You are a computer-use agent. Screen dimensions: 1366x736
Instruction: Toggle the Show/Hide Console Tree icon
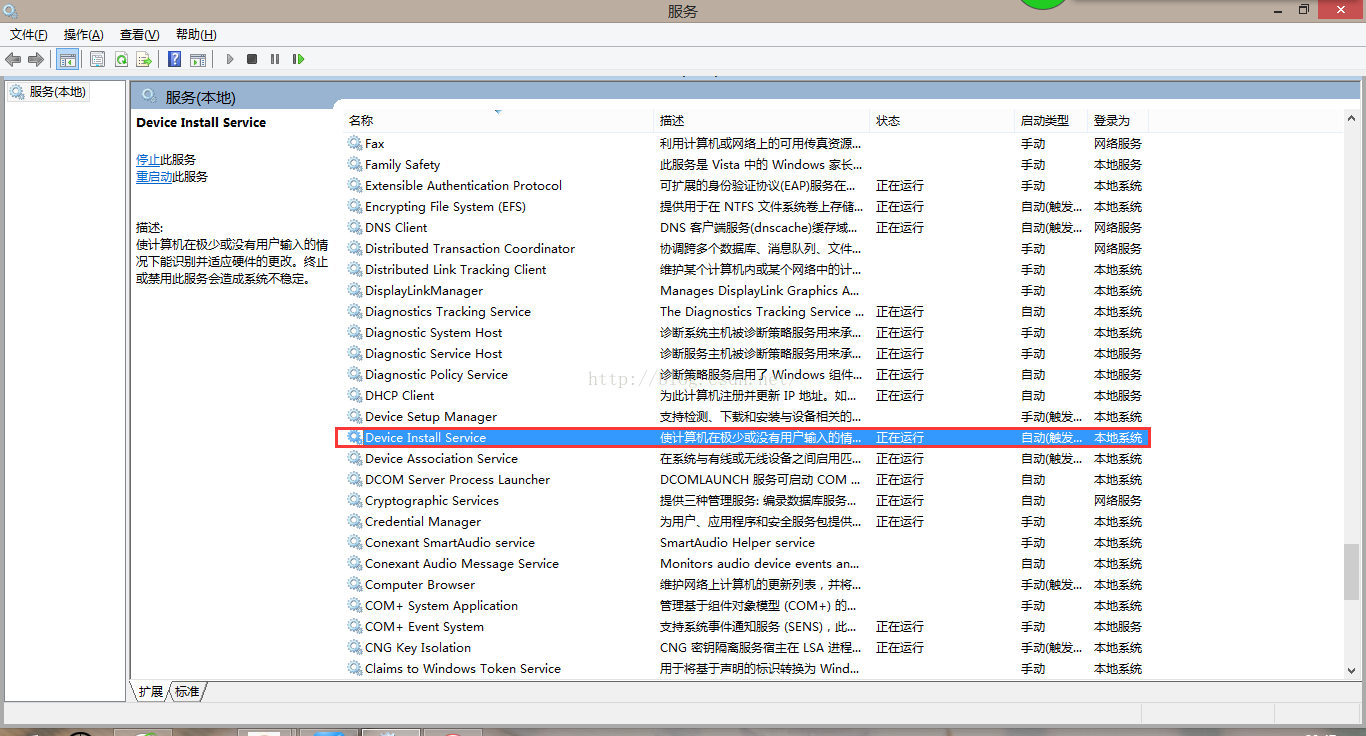pos(67,60)
